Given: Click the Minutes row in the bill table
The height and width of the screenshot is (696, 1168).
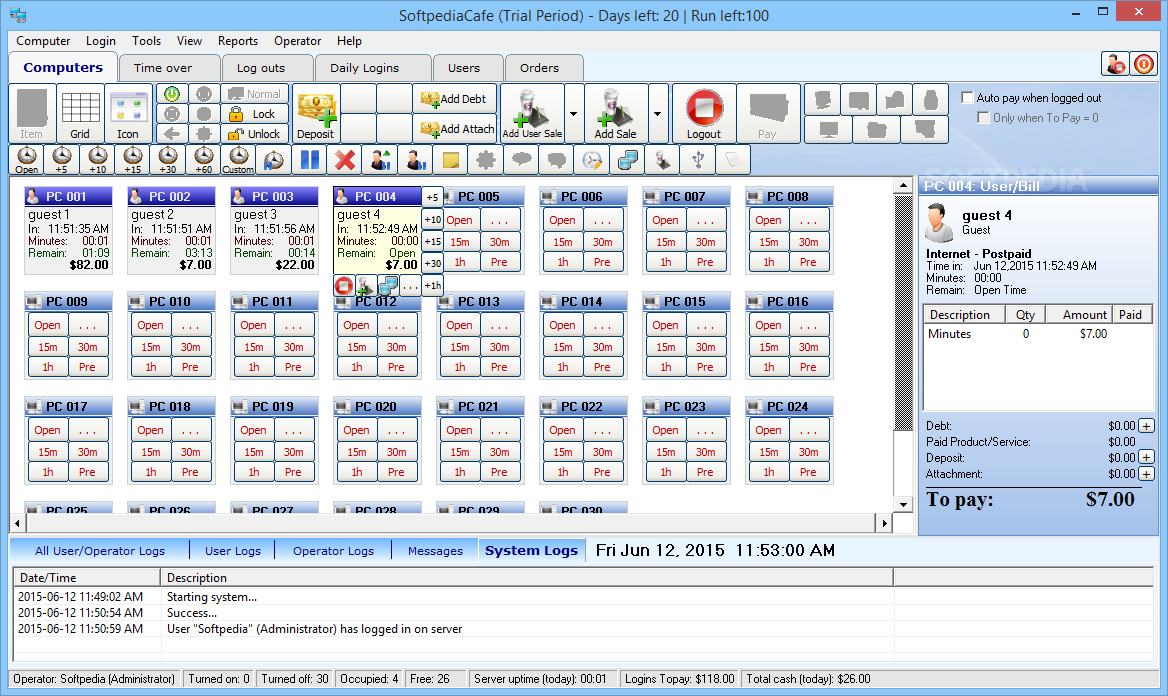Looking at the screenshot, I should click(x=1038, y=334).
